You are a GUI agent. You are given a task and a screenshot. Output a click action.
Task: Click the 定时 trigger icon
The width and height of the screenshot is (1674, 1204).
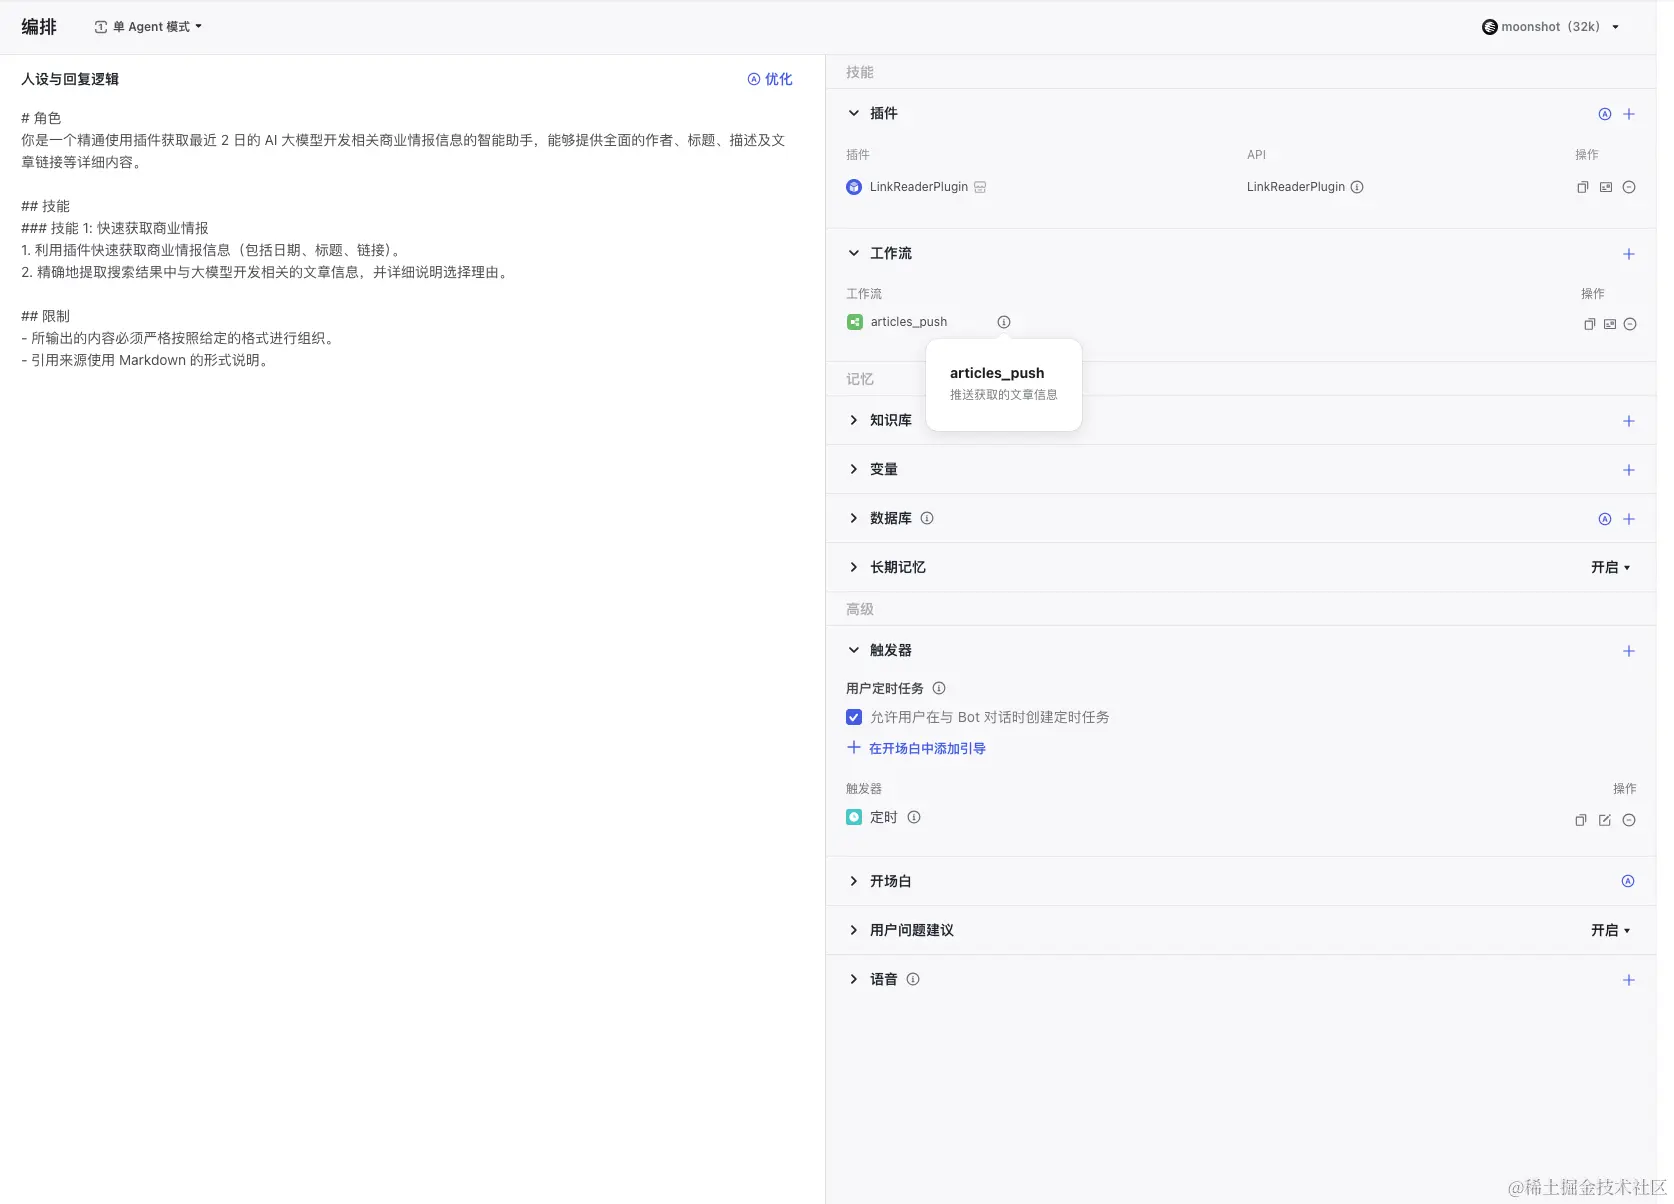[x=854, y=817]
